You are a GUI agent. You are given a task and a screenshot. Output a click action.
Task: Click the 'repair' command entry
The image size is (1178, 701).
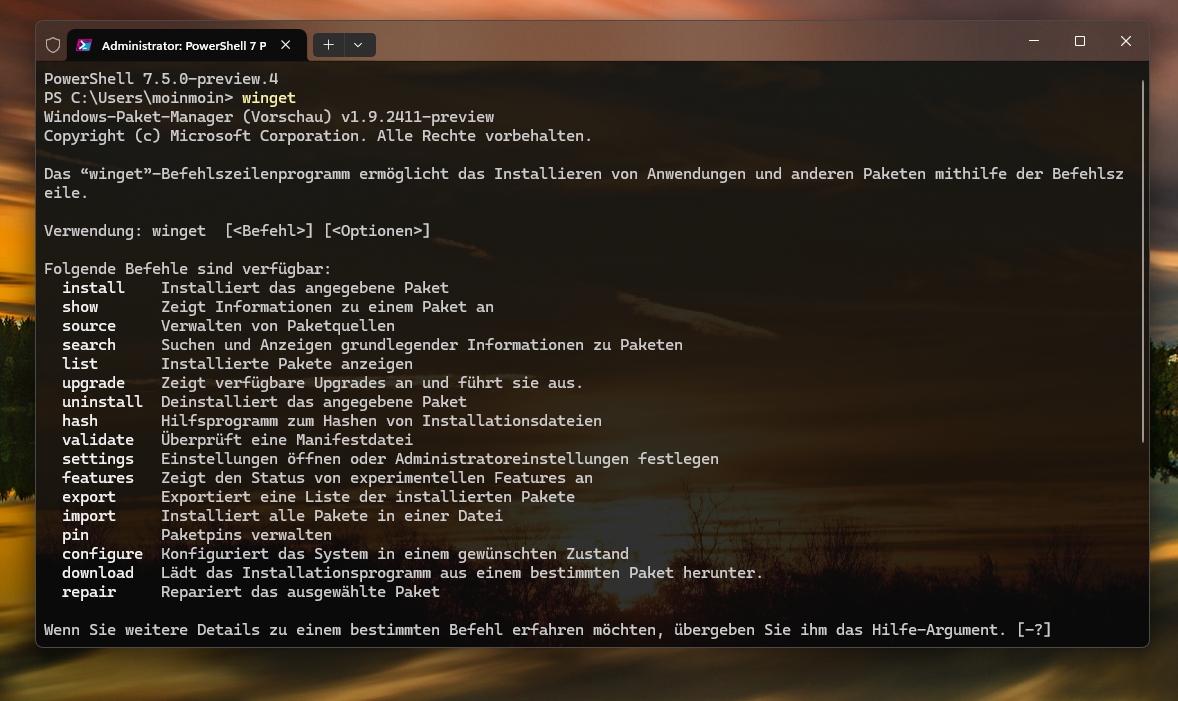coord(89,591)
